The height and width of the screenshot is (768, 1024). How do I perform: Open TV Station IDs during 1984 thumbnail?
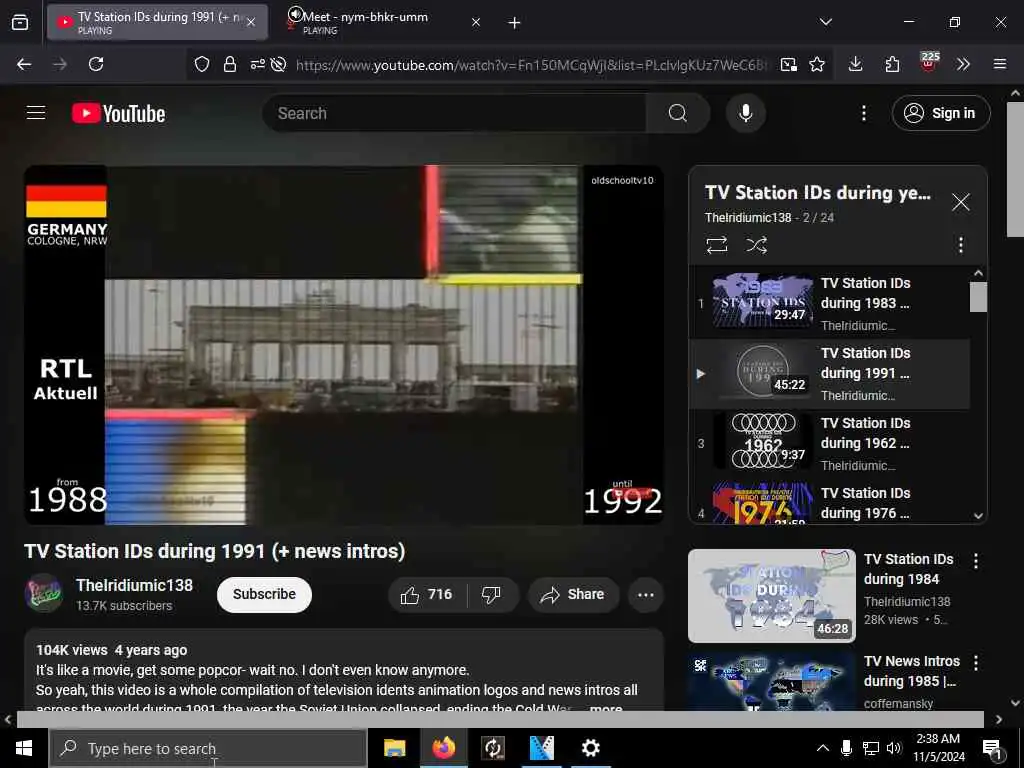click(771, 596)
